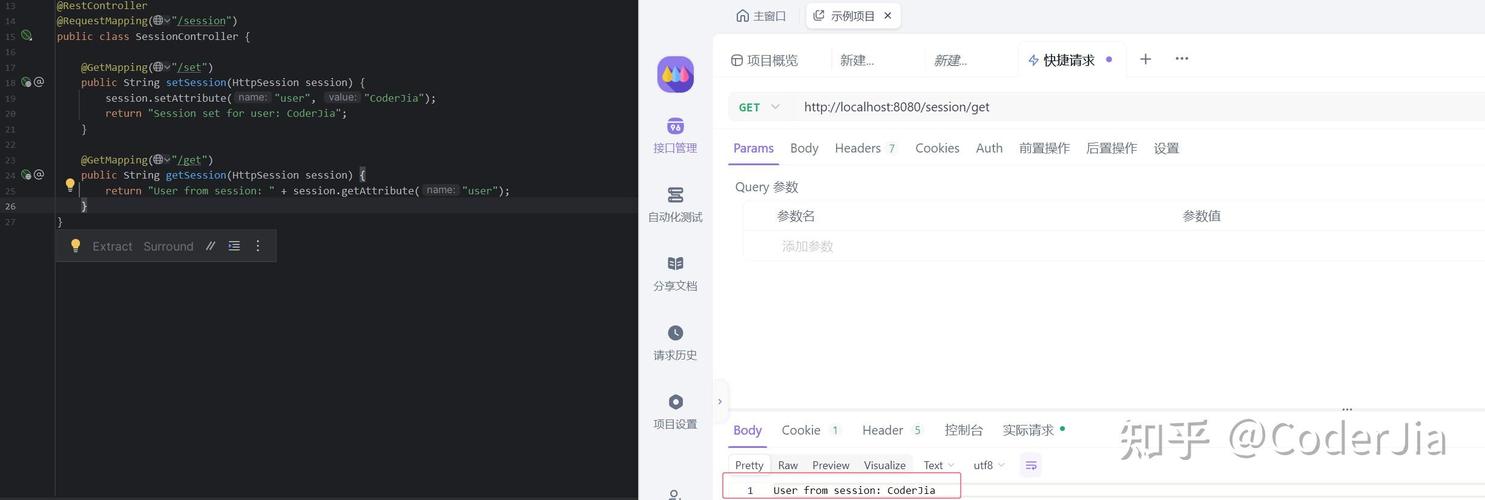Image resolution: width=1485 pixels, height=500 pixels.
Task: Select the 后置操作 tab
Action: pos(1111,148)
